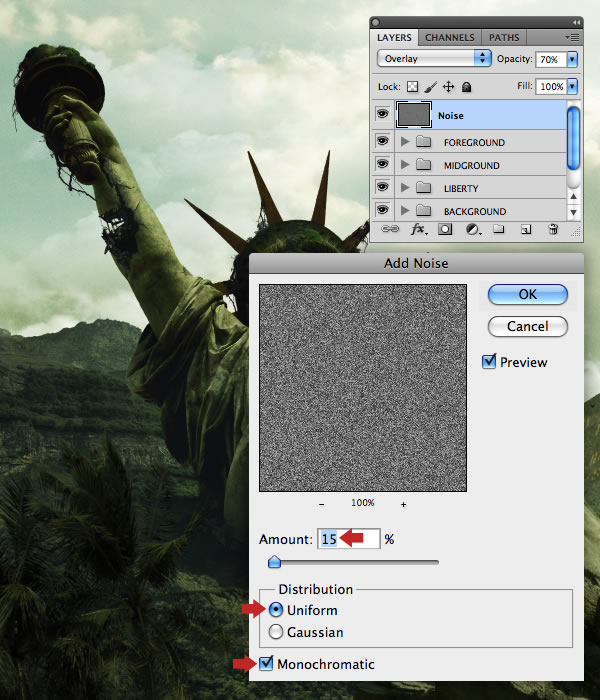This screenshot has width=600, height=700.
Task: Switch to the CHANNELS tab
Action: point(450,38)
